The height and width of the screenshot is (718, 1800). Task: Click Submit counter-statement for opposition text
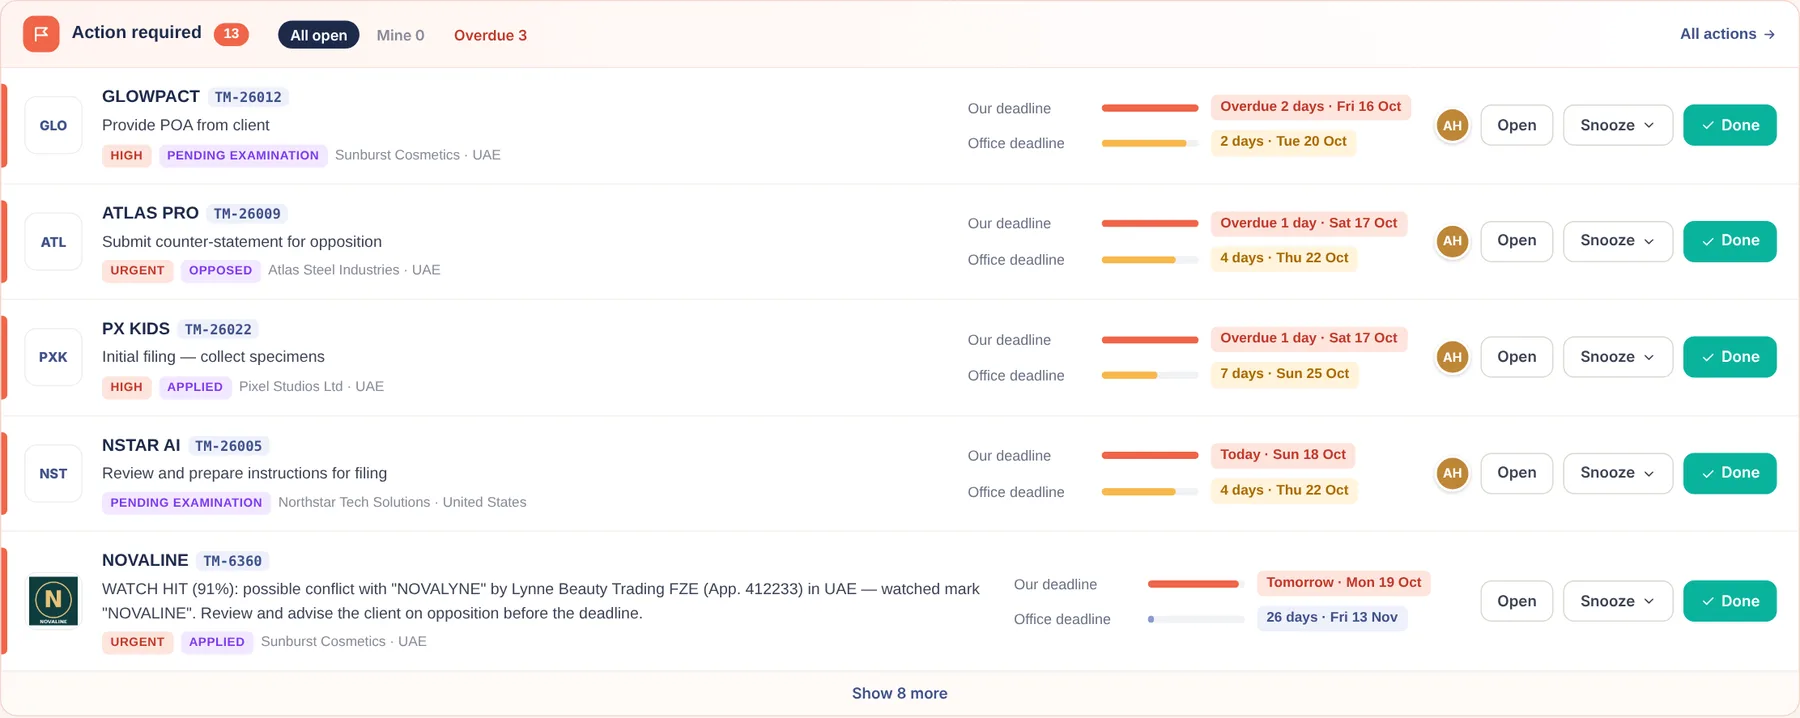(x=242, y=242)
